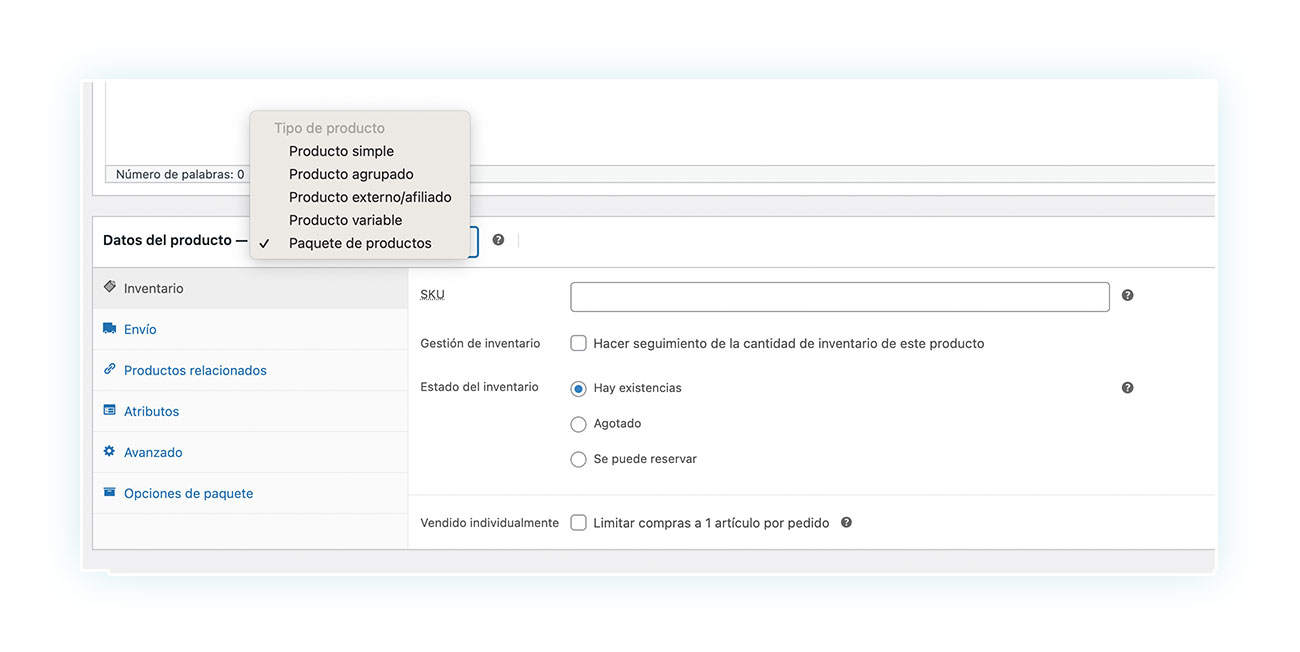This screenshot has width=1300, height=652.
Task: Click the Avanzado gear icon
Action: (x=110, y=451)
